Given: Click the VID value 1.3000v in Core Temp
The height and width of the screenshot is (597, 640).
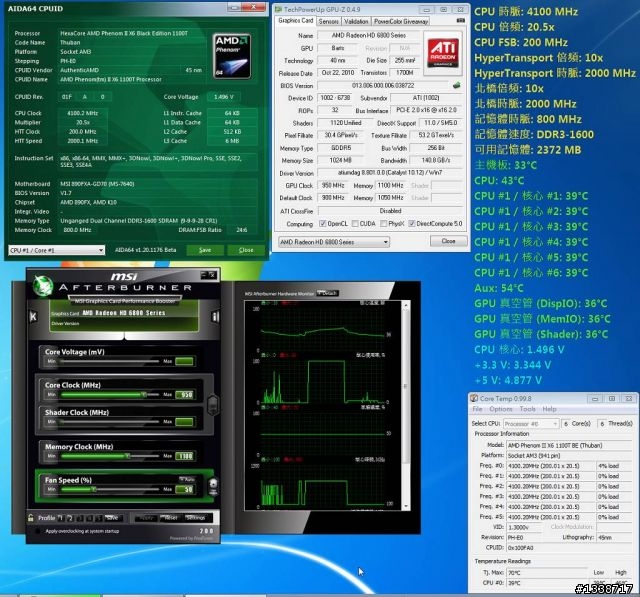Looking at the screenshot, I should (x=524, y=527).
